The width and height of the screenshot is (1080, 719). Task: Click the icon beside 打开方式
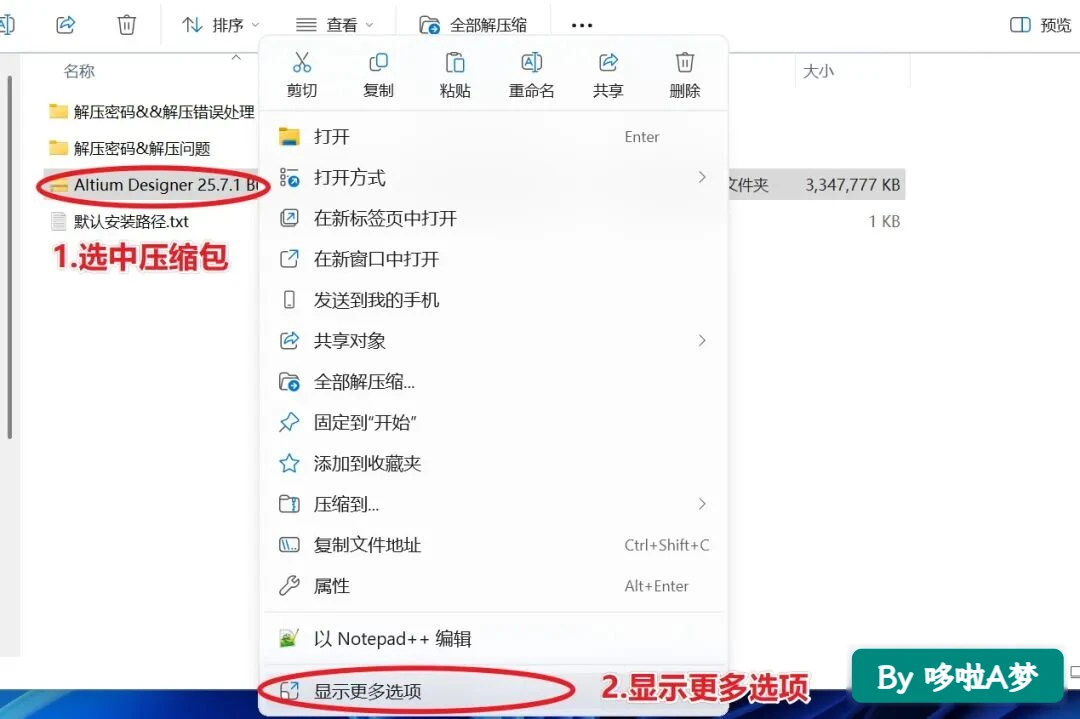tap(289, 178)
